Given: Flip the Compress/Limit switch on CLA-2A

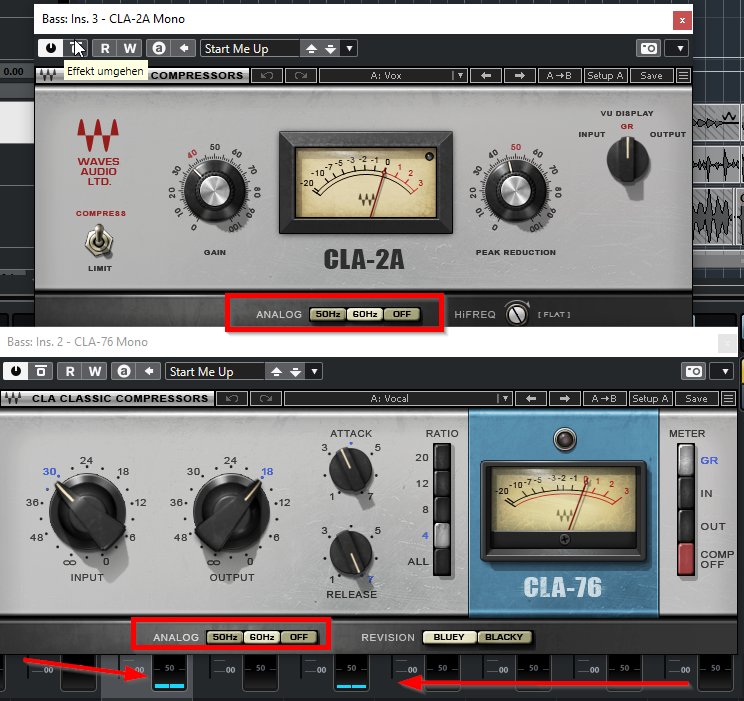Looking at the screenshot, I should click(98, 241).
